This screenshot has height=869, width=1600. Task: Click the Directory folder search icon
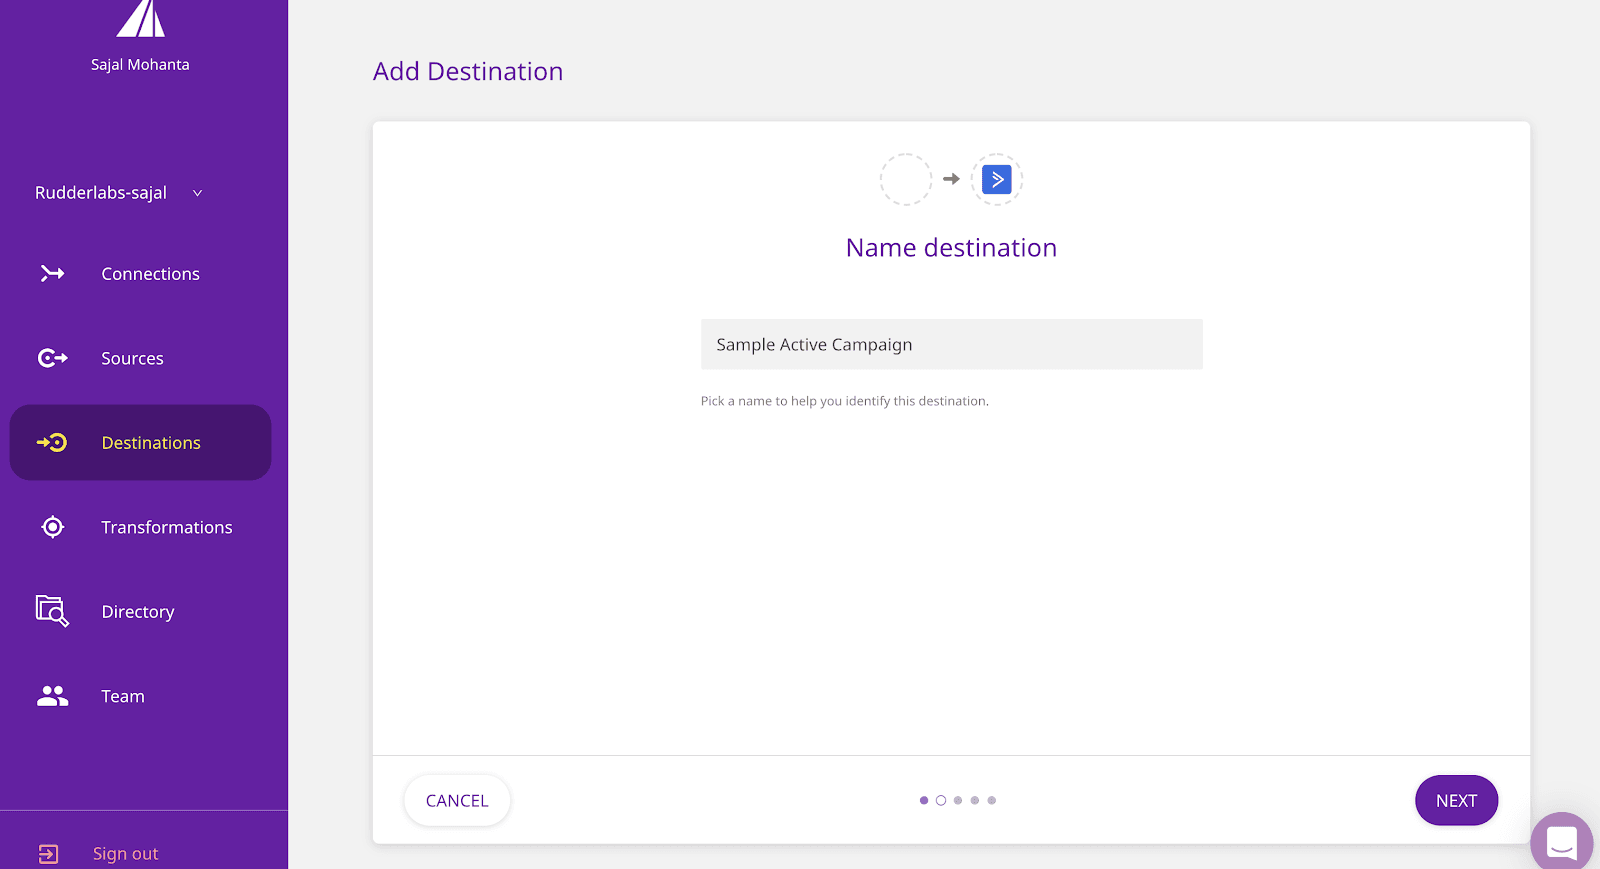coord(52,611)
